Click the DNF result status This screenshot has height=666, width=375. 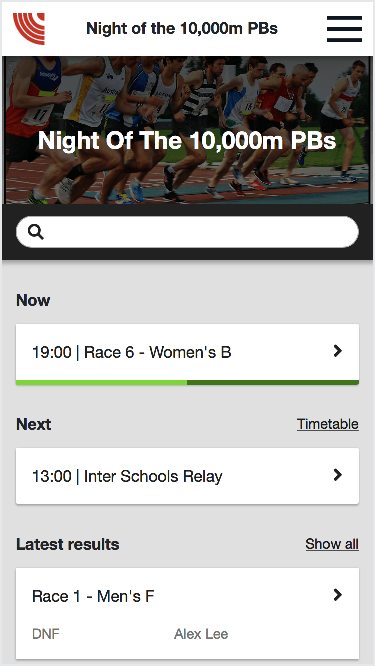[46, 635]
